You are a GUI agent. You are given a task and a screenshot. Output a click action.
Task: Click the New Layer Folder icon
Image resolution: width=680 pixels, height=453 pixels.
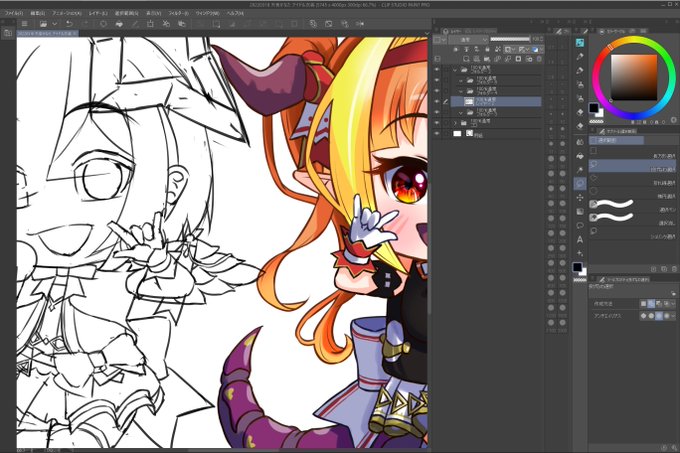click(x=487, y=59)
